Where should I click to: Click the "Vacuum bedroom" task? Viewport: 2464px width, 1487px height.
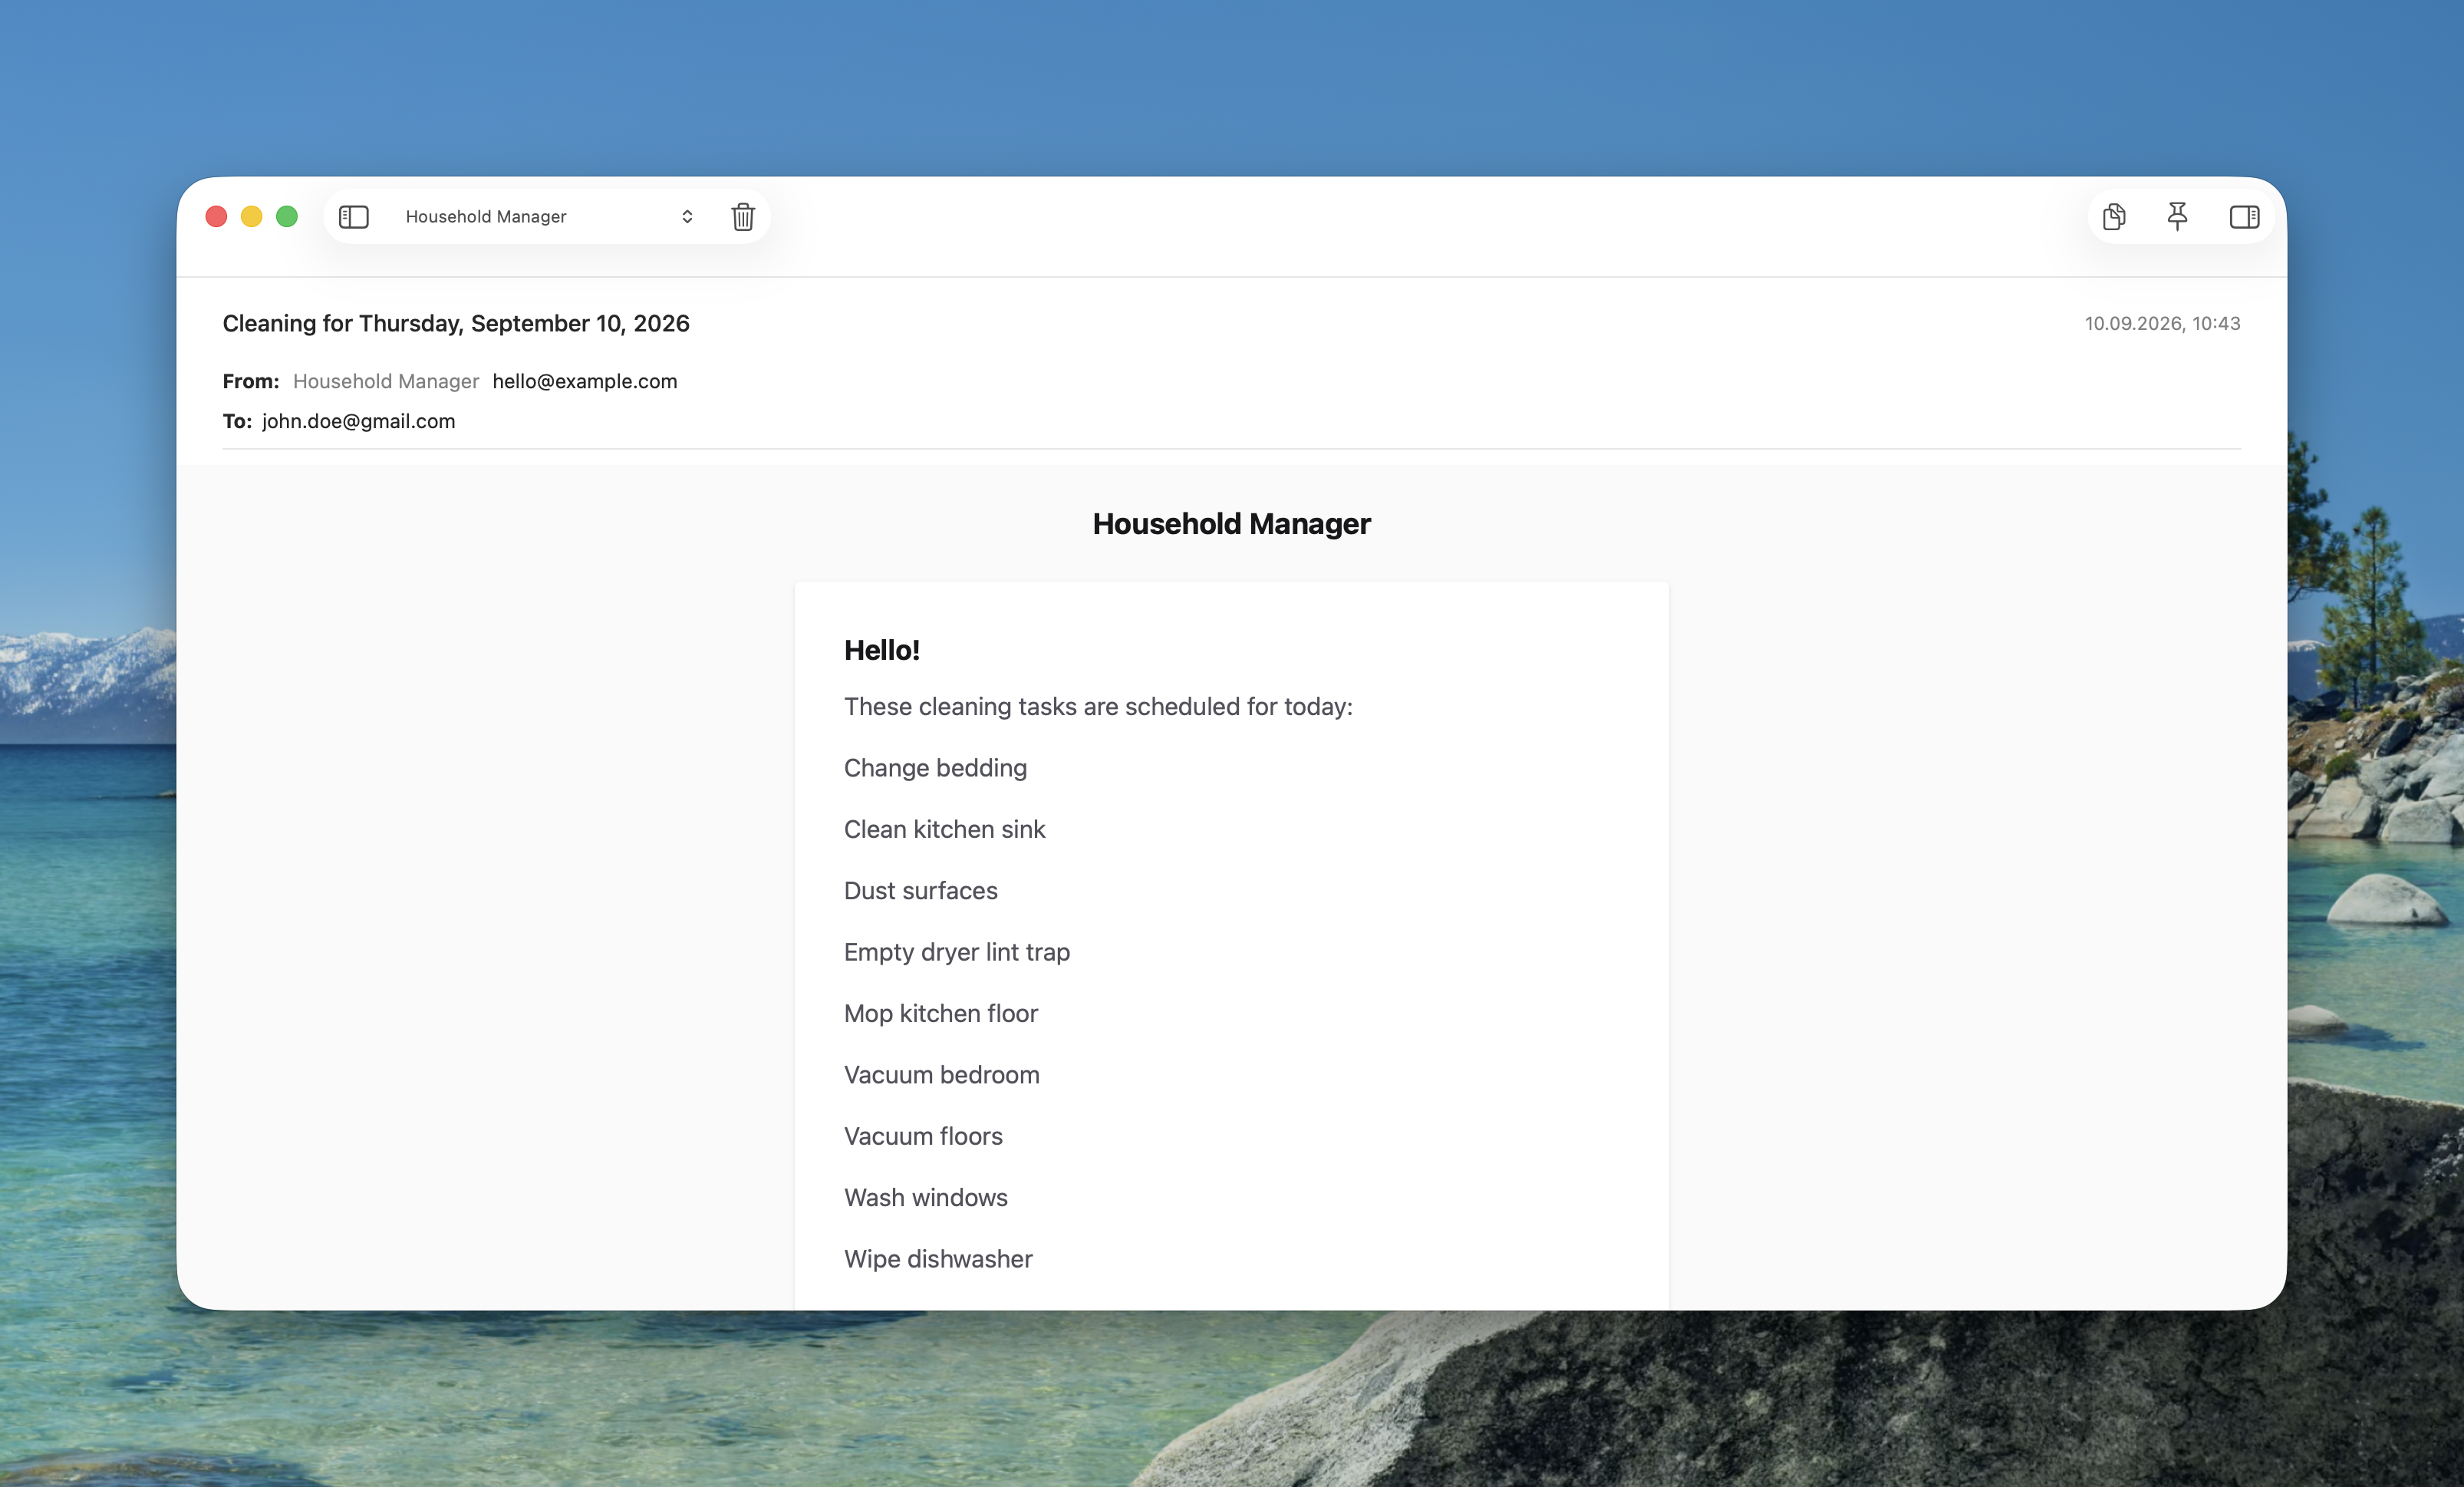click(941, 1075)
